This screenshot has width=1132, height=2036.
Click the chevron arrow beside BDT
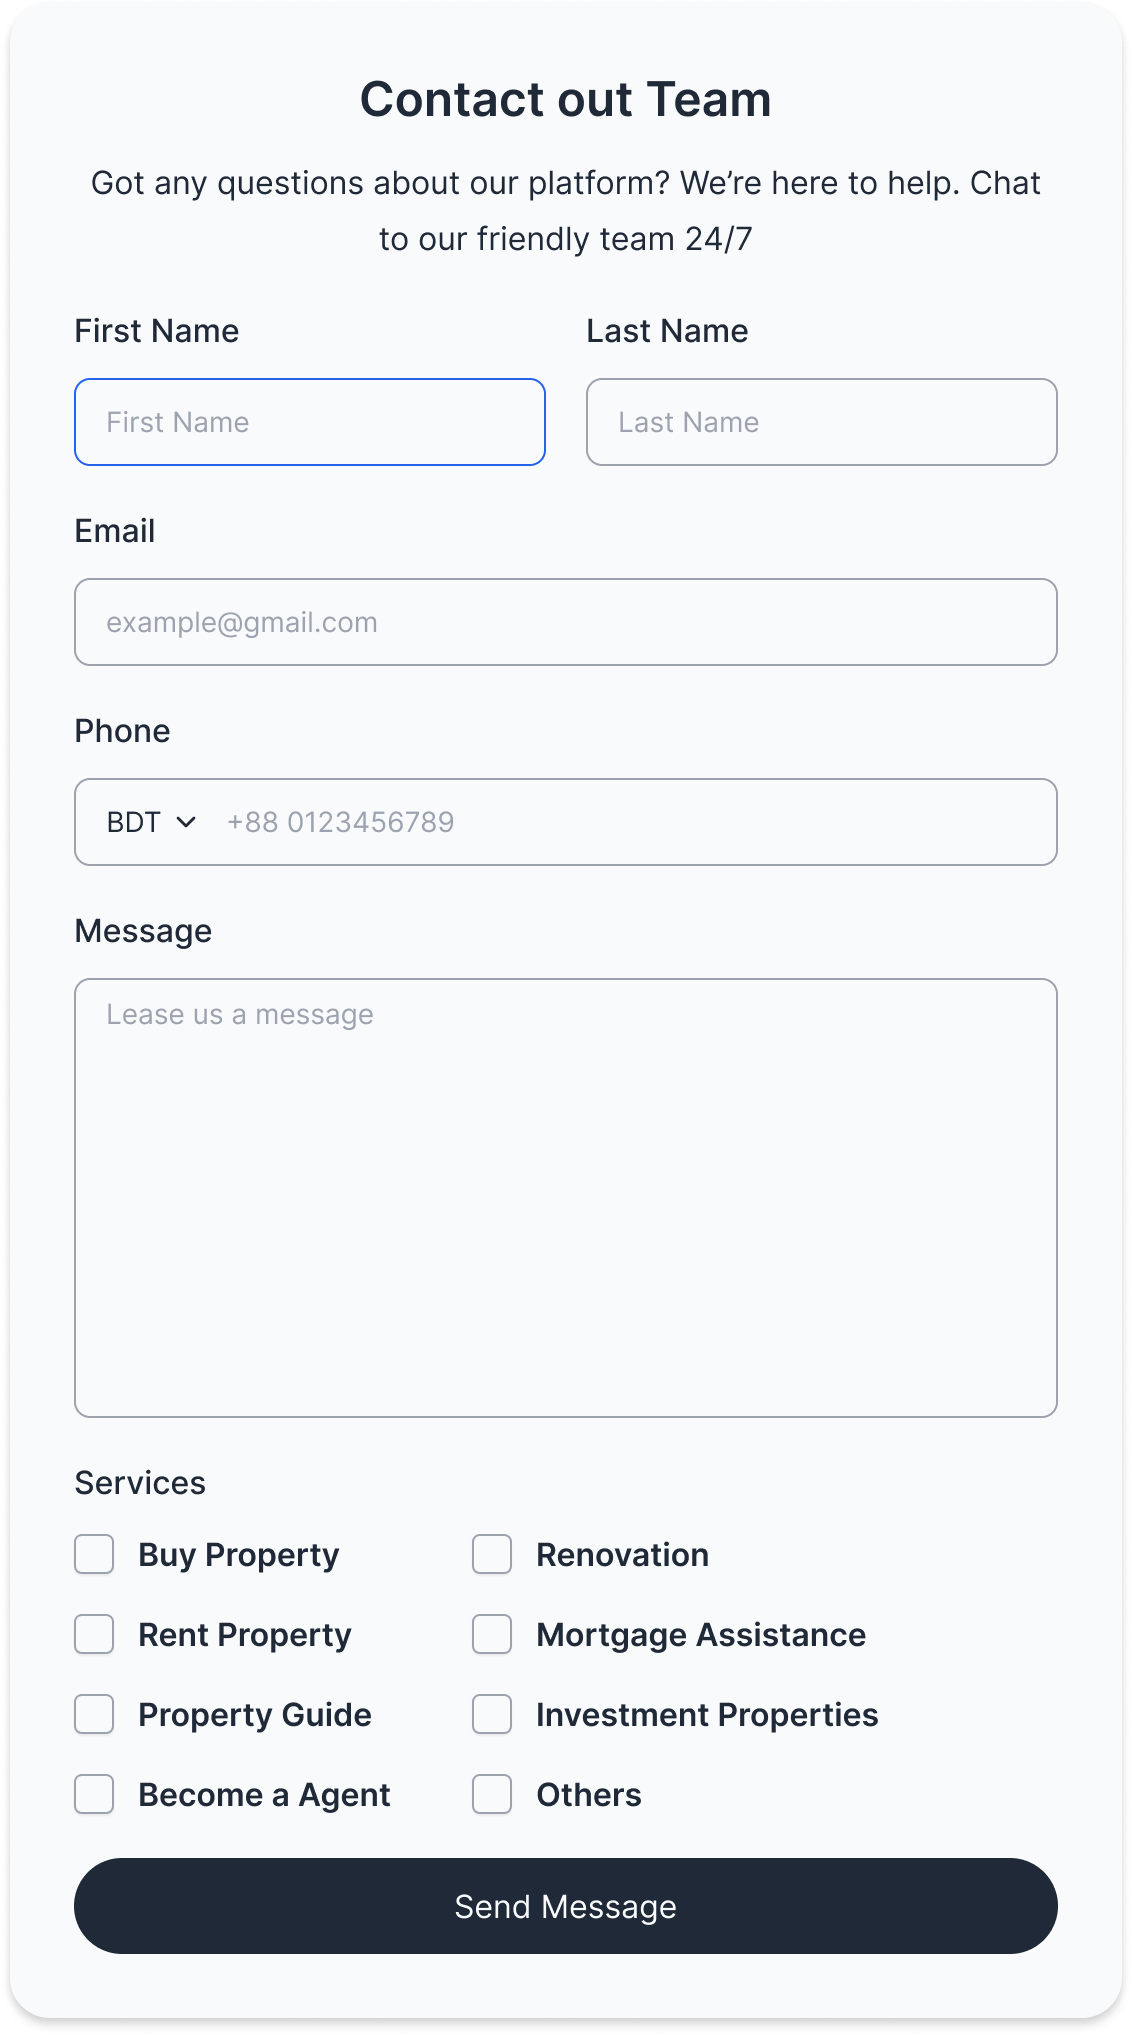tap(186, 822)
